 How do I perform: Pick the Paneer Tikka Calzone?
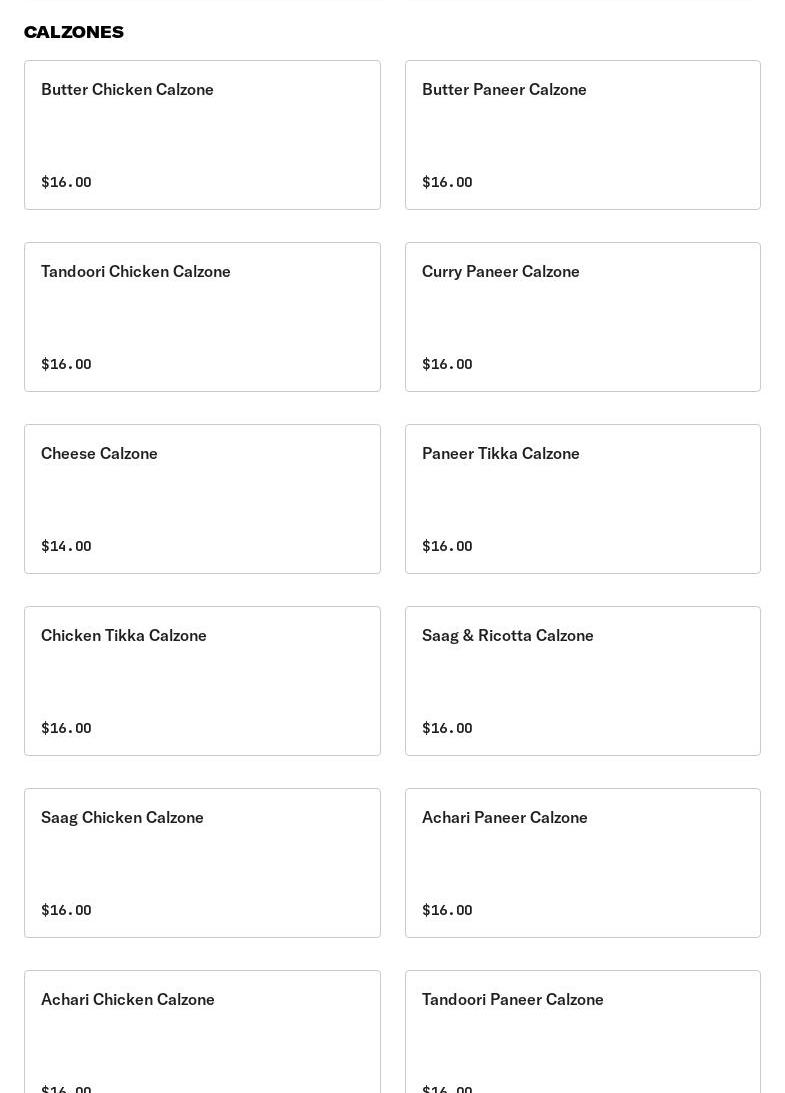click(x=582, y=499)
